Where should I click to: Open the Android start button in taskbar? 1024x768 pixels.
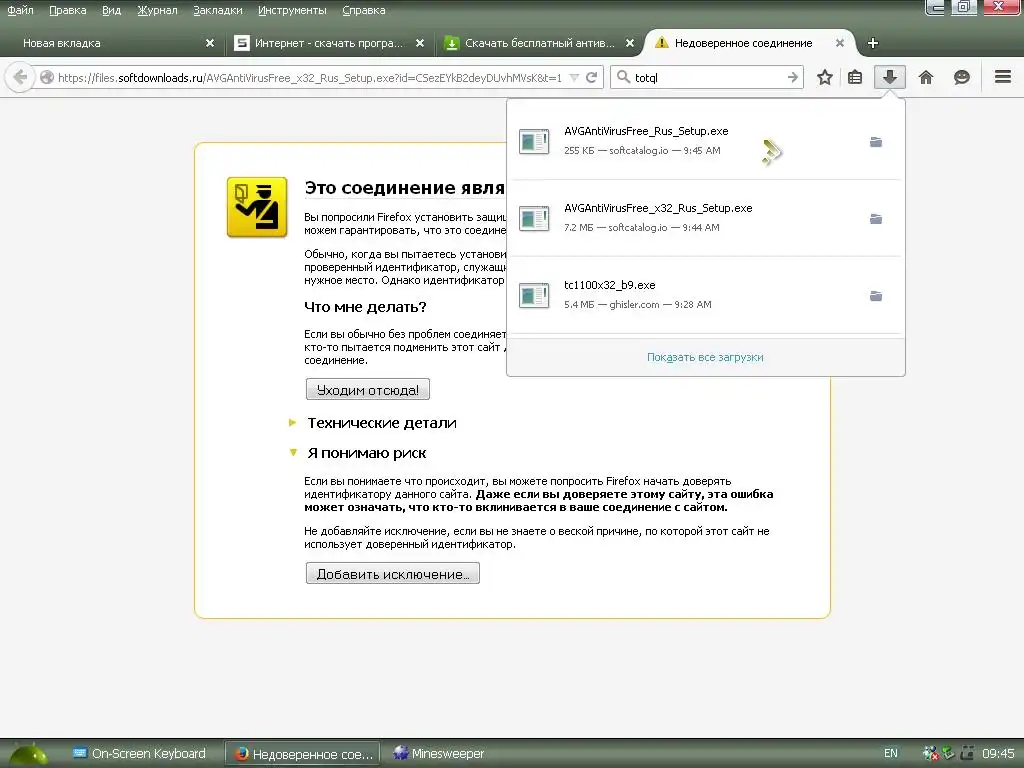point(28,754)
